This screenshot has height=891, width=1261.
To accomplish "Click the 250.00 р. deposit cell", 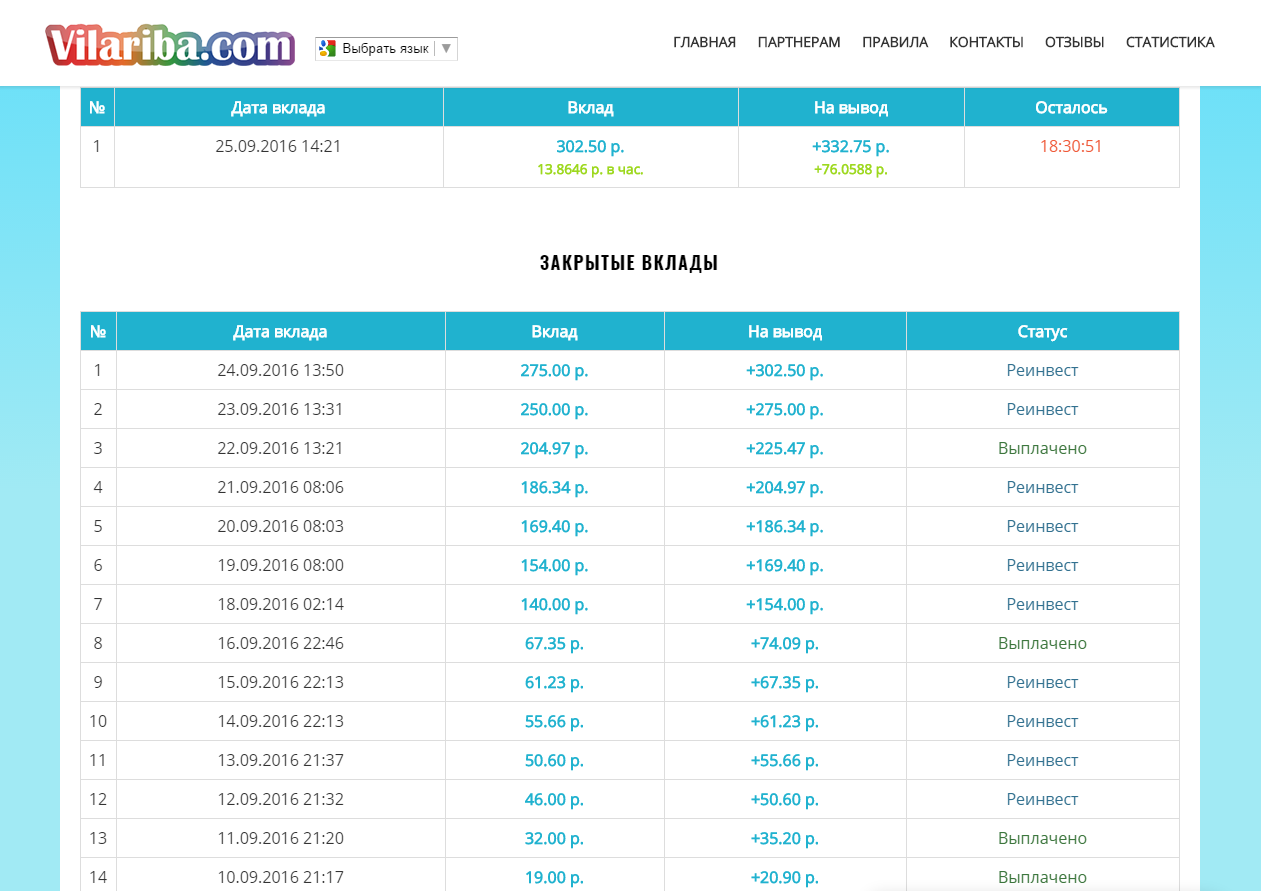I will click(554, 409).
